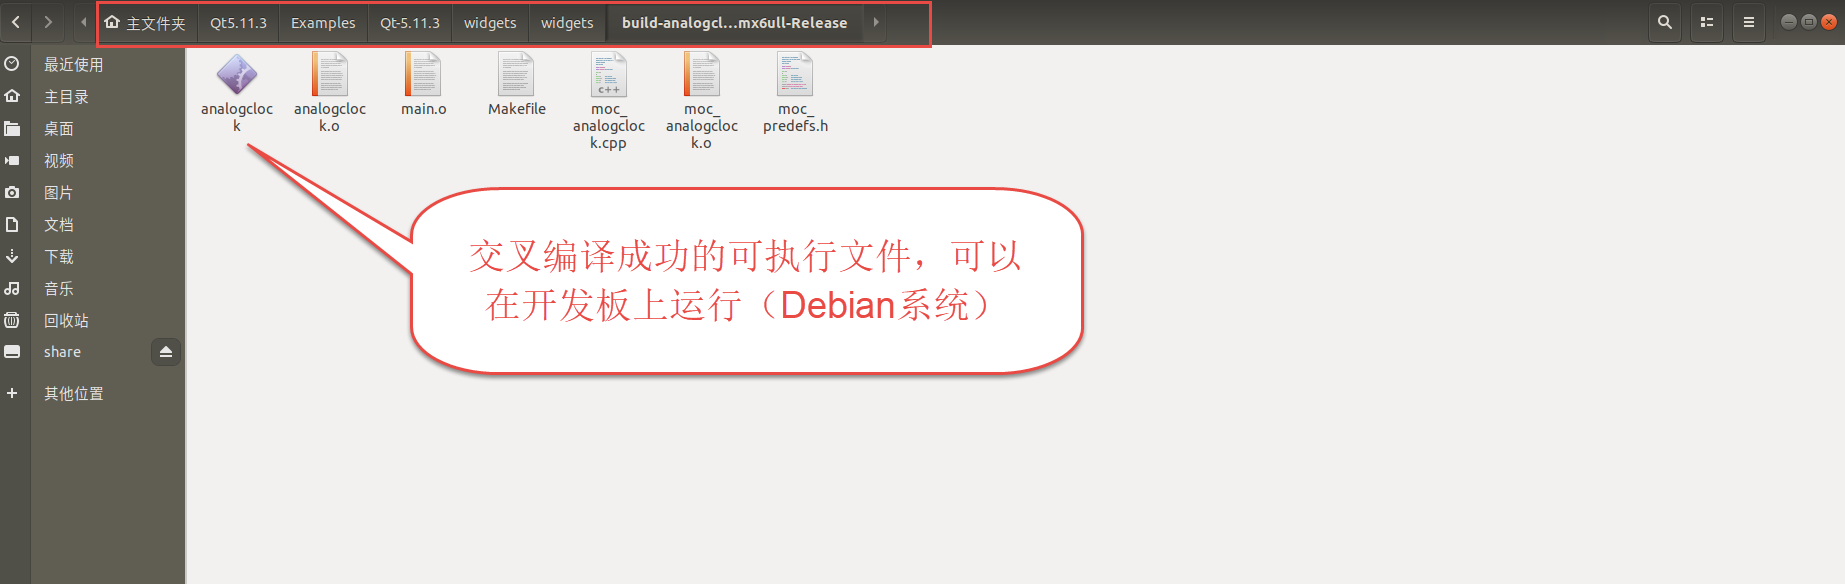Select the Makefile document icon
The height and width of the screenshot is (584, 1845).
516,75
